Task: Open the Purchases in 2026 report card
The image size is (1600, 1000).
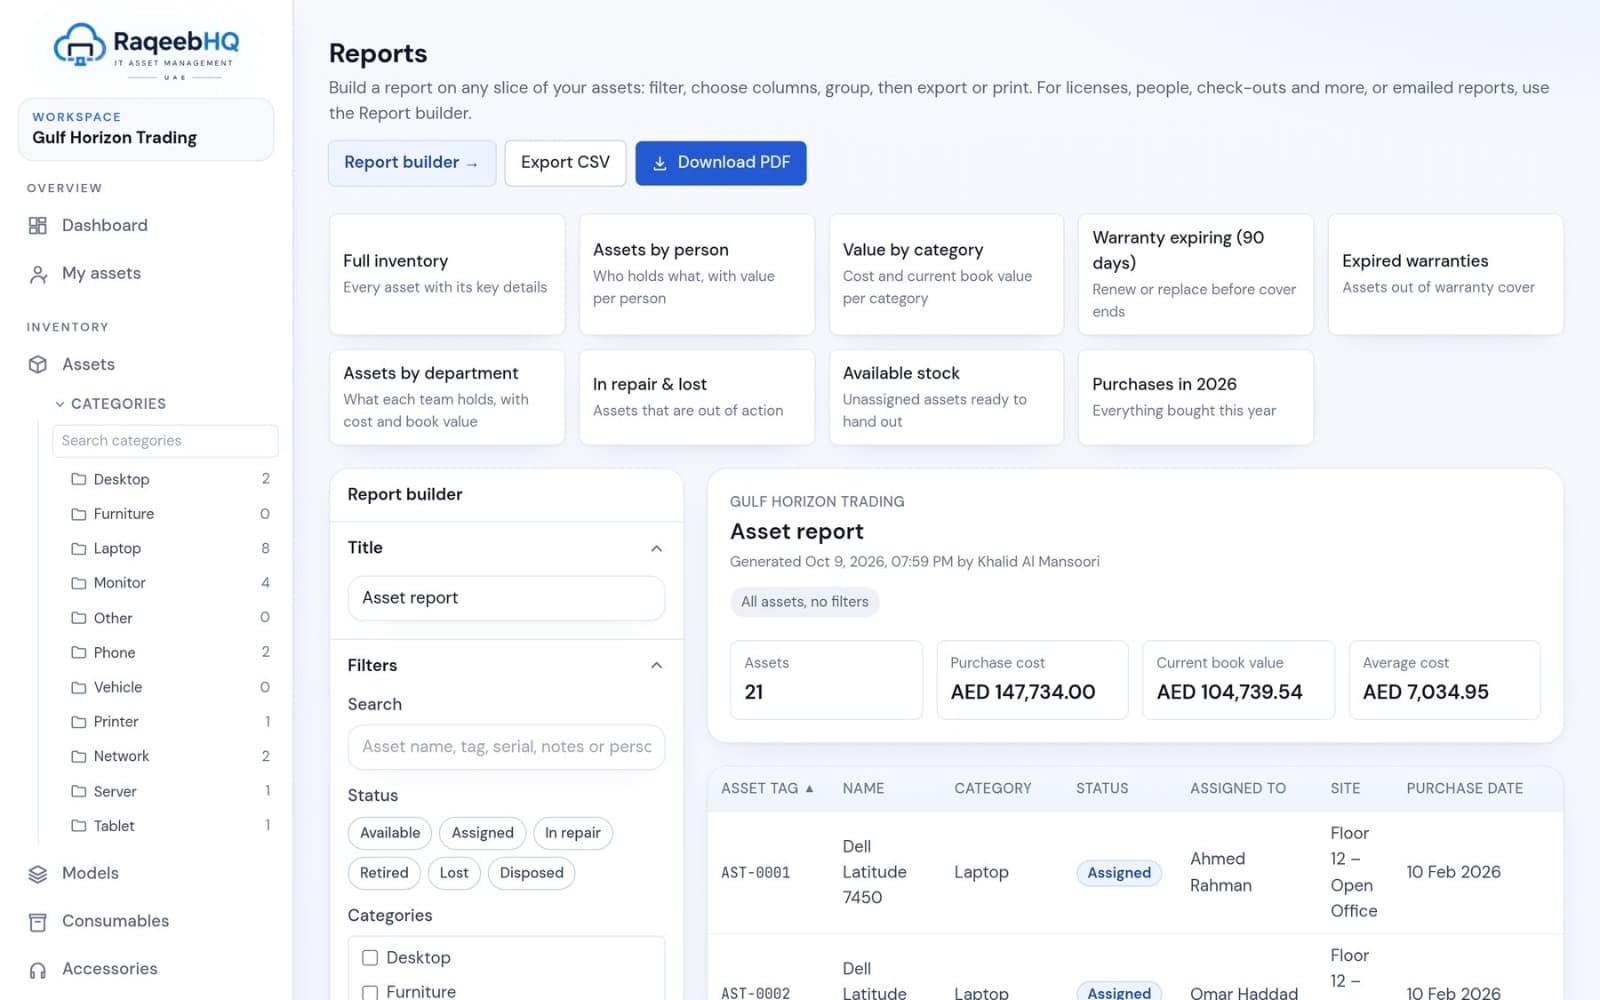Action: pos(1196,397)
